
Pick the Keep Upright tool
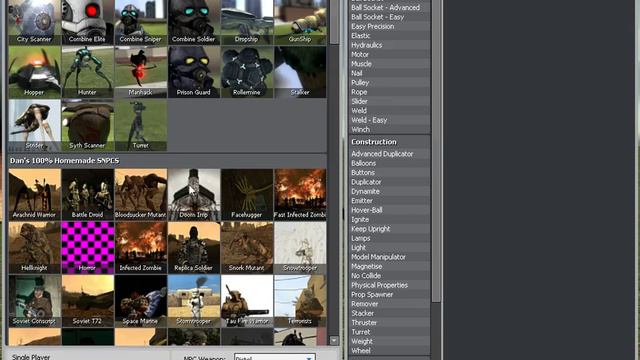point(390,229)
